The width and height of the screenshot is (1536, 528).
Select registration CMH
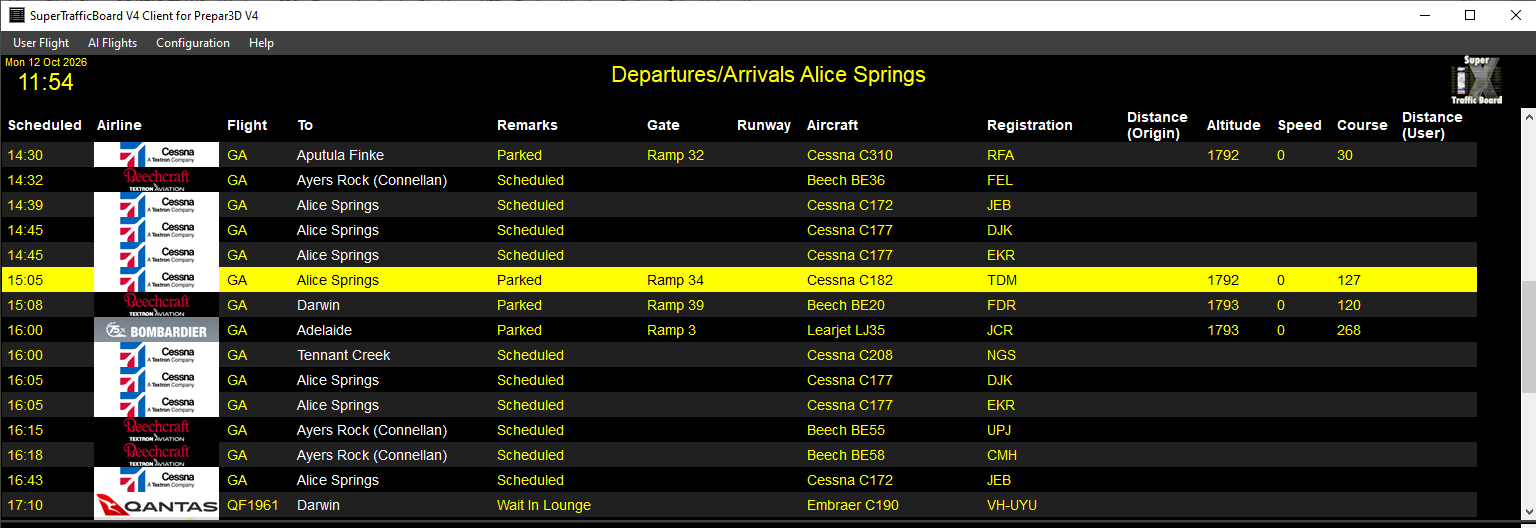[1001, 455]
